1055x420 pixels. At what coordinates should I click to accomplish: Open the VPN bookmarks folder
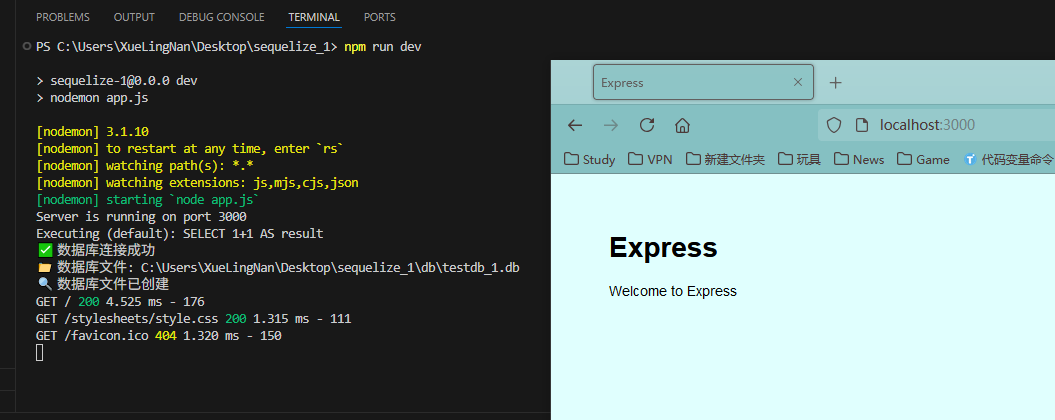tap(650, 160)
